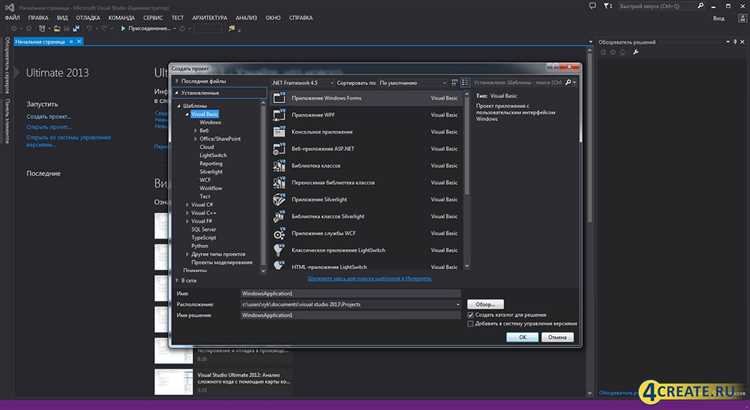Open the ФАЙЛ menu
750x410 pixels.
click(12, 18)
